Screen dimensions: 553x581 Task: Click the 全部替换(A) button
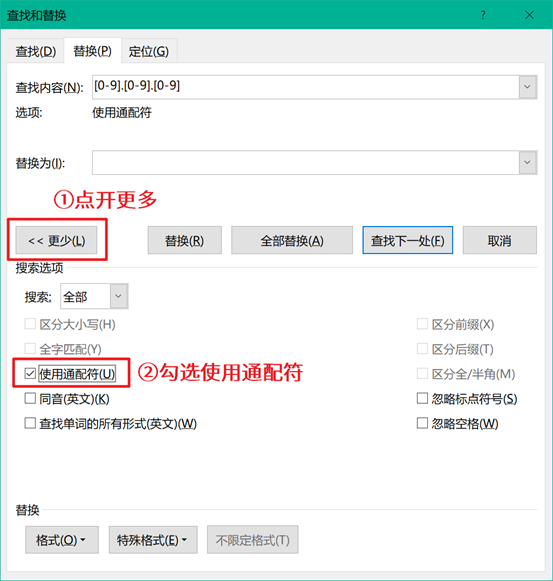pos(292,240)
